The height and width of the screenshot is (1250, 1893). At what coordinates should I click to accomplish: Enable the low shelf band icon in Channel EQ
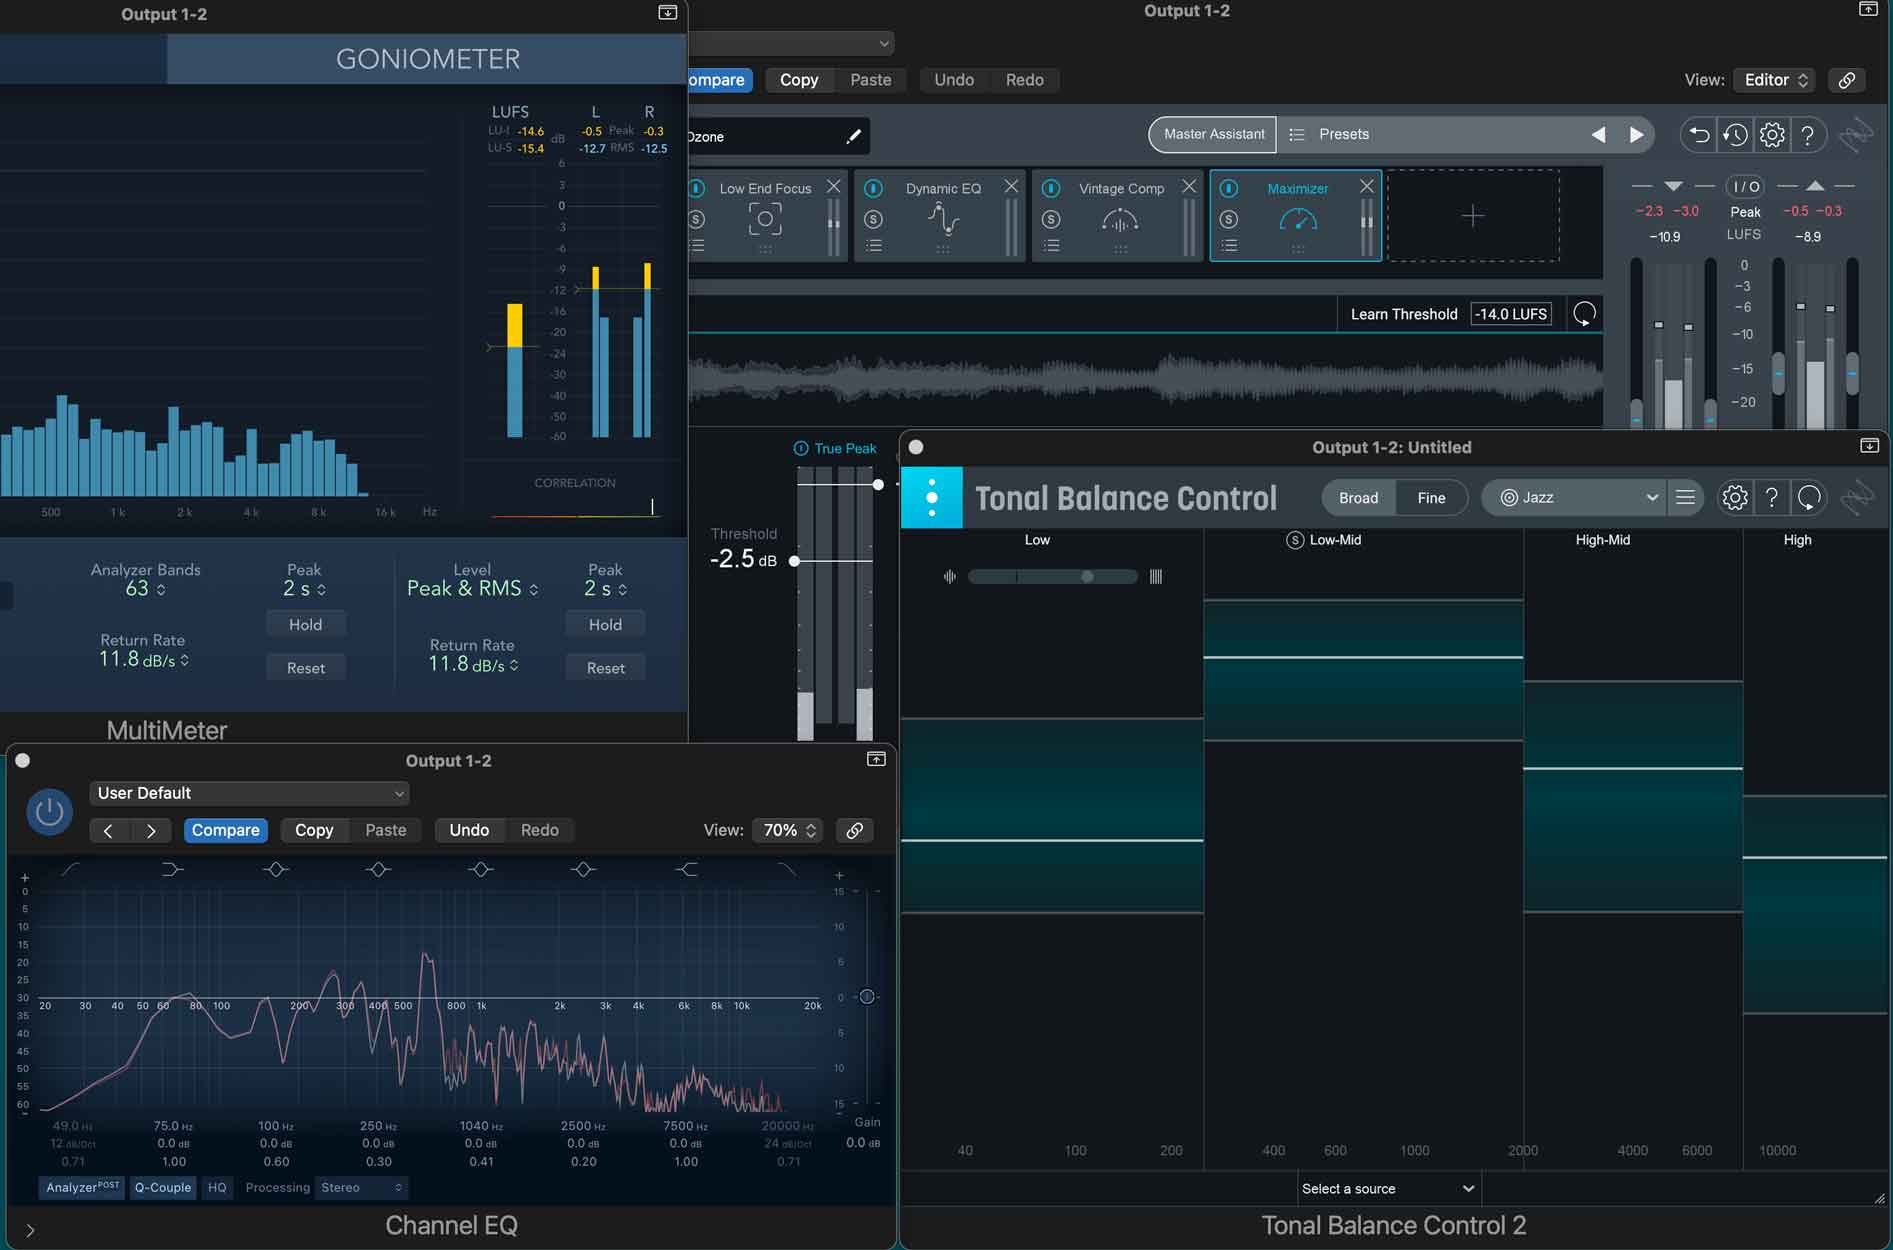(x=172, y=870)
